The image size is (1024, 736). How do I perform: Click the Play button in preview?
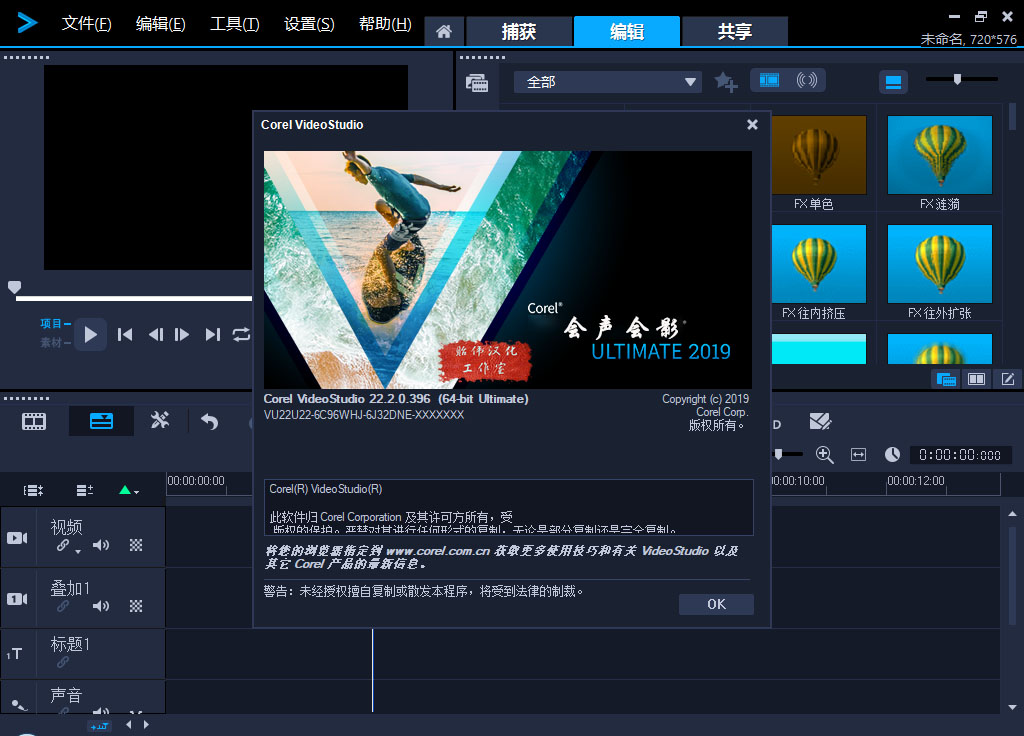[x=91, y=334]
